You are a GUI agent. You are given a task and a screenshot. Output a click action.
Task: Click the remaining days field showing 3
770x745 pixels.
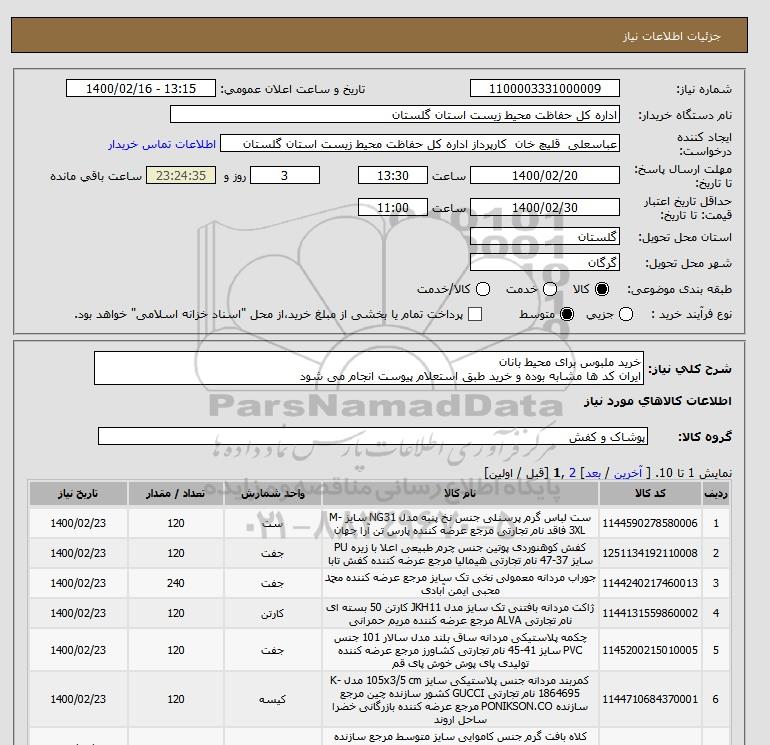click(285, 175)
